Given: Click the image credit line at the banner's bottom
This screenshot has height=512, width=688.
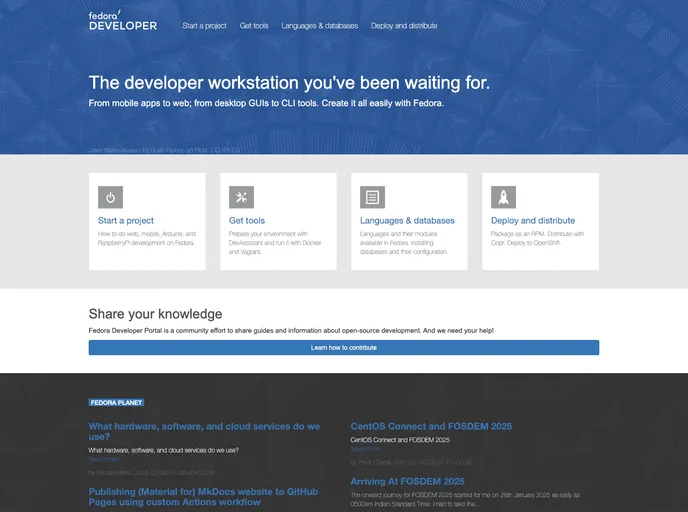Looking at the screenshot, I should click(164, 150).
